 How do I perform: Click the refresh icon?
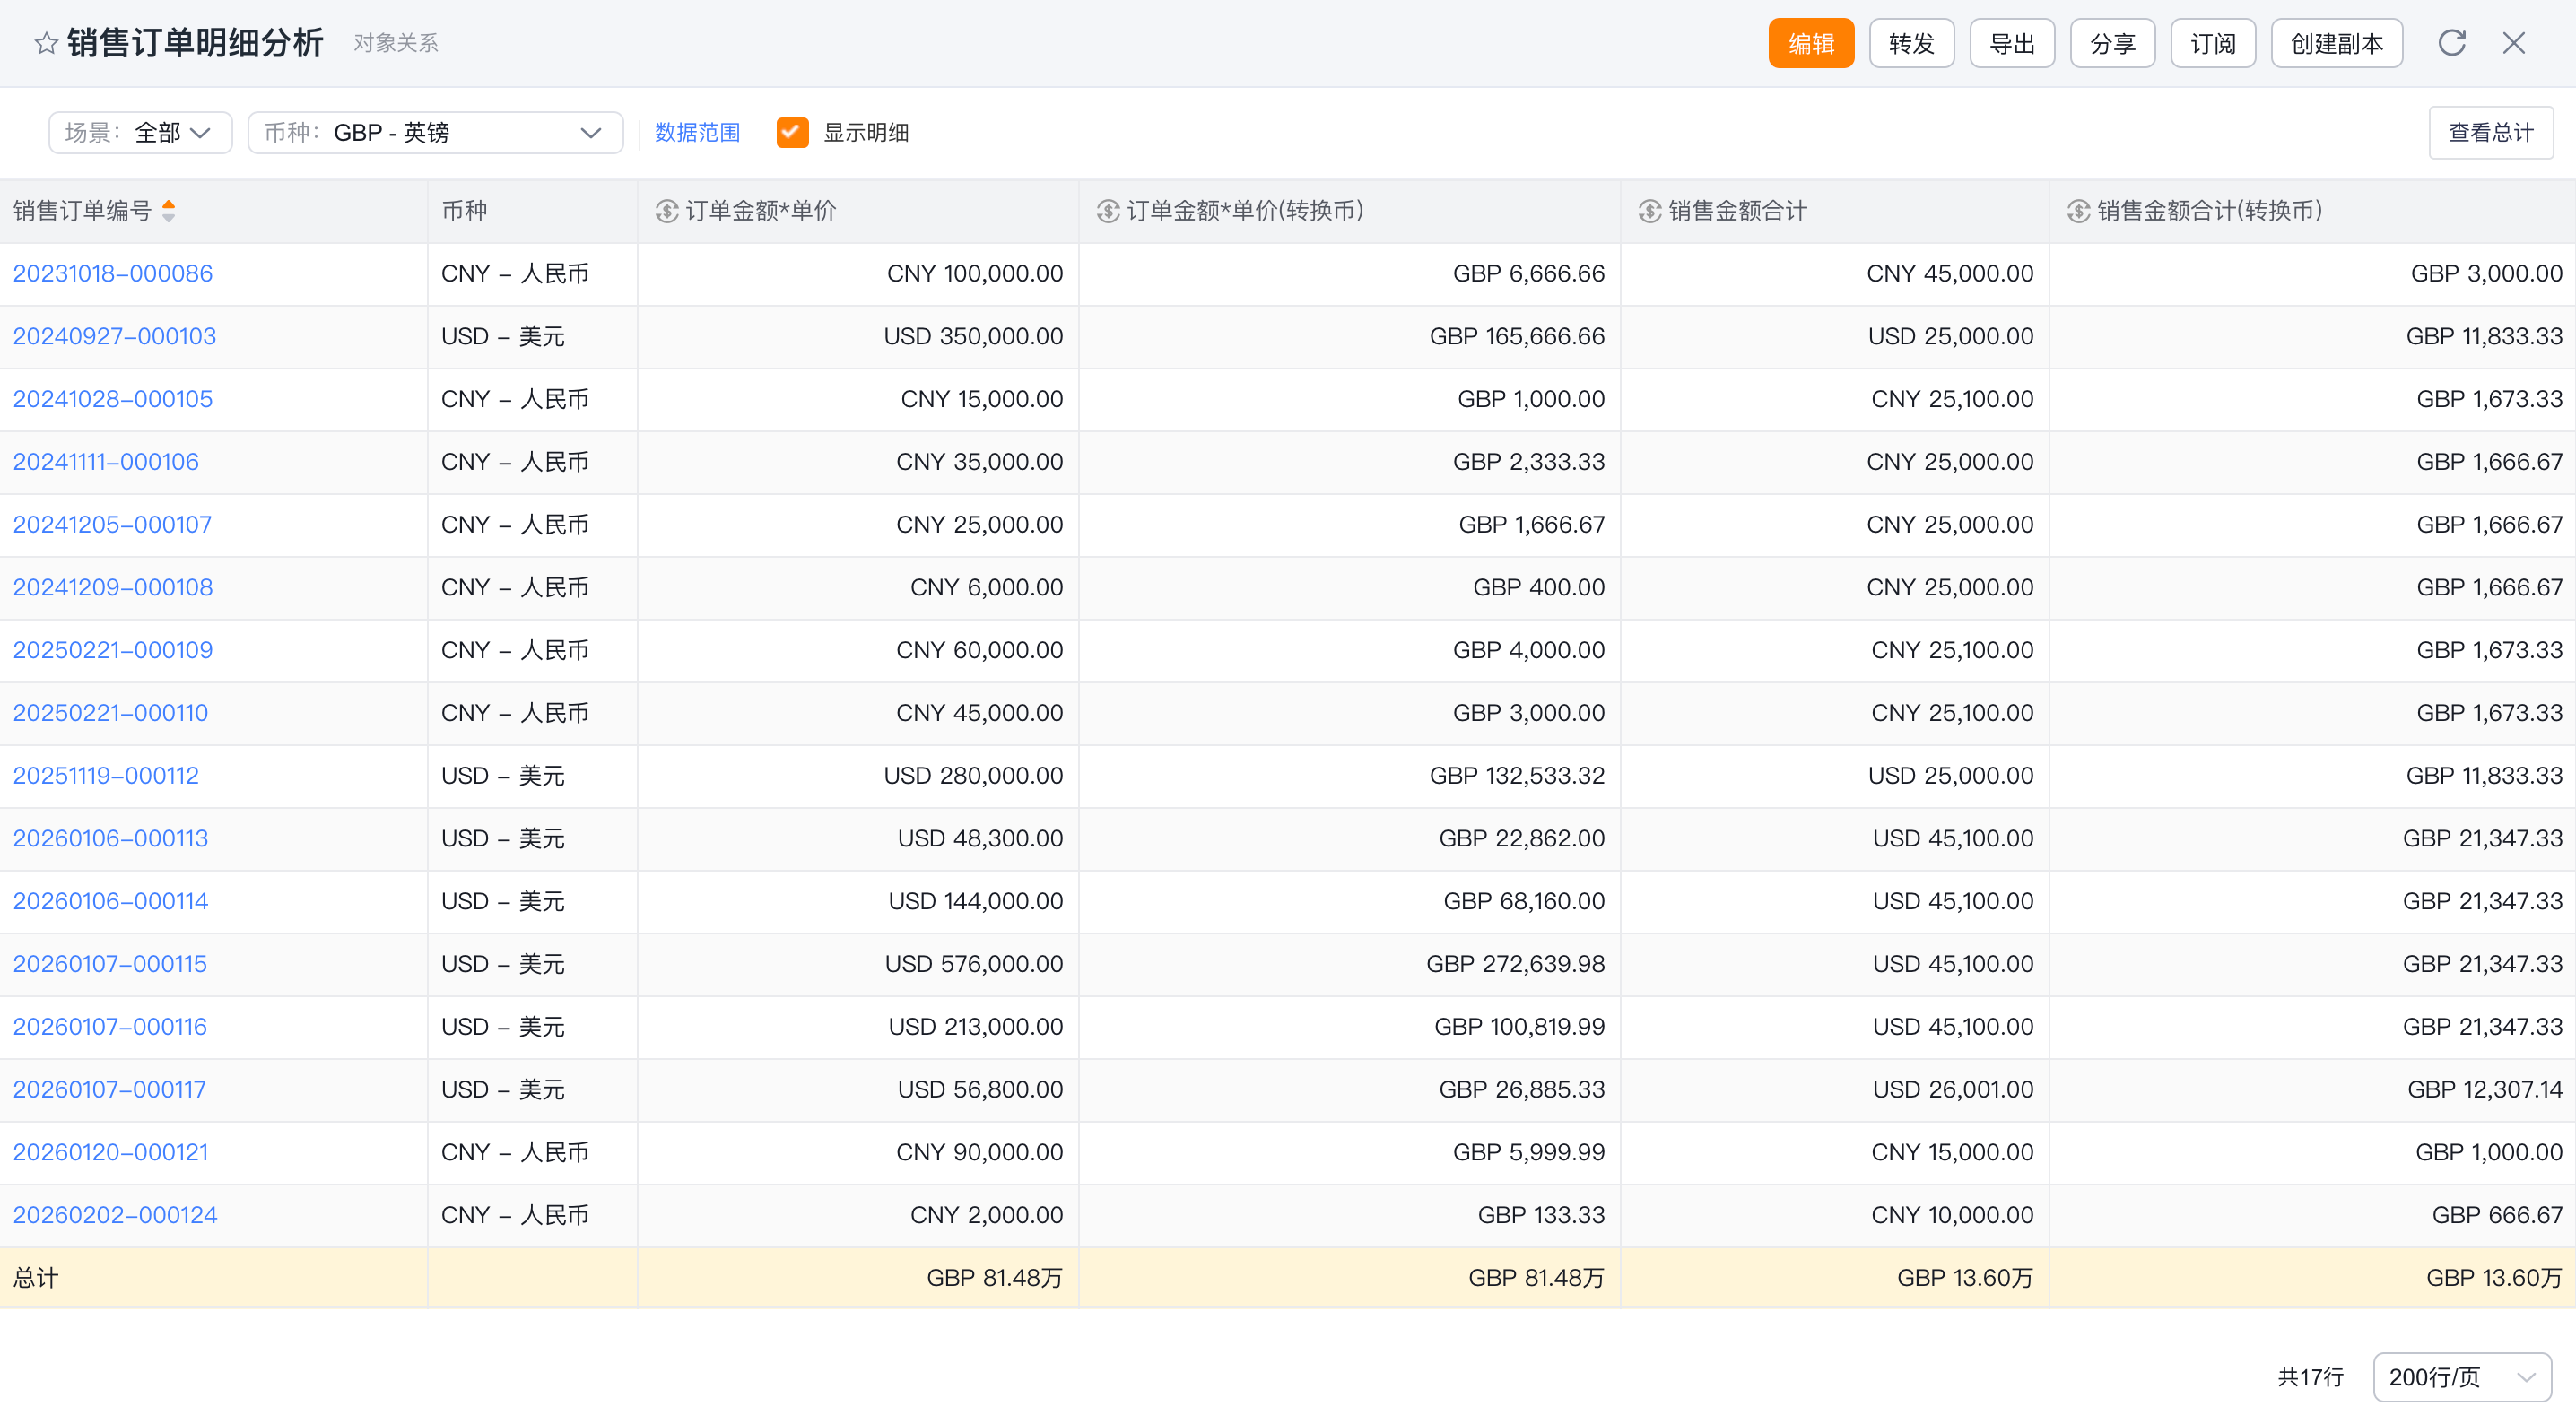coord(2452,43)
